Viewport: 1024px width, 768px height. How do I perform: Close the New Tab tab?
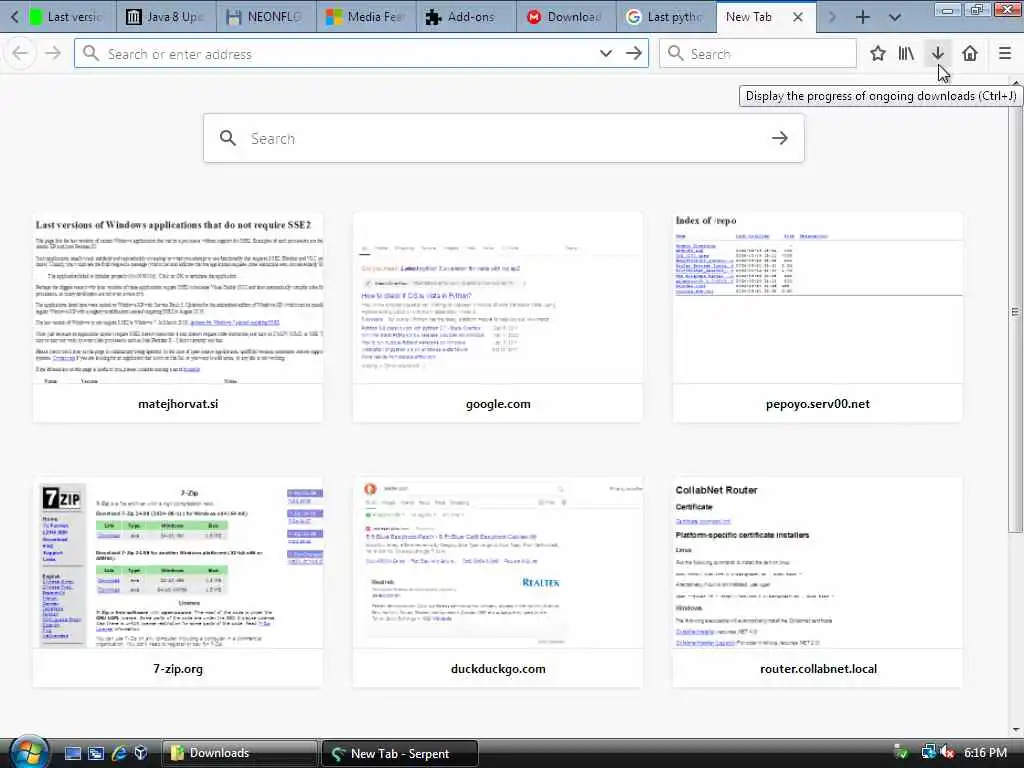[x=797, y=17]
